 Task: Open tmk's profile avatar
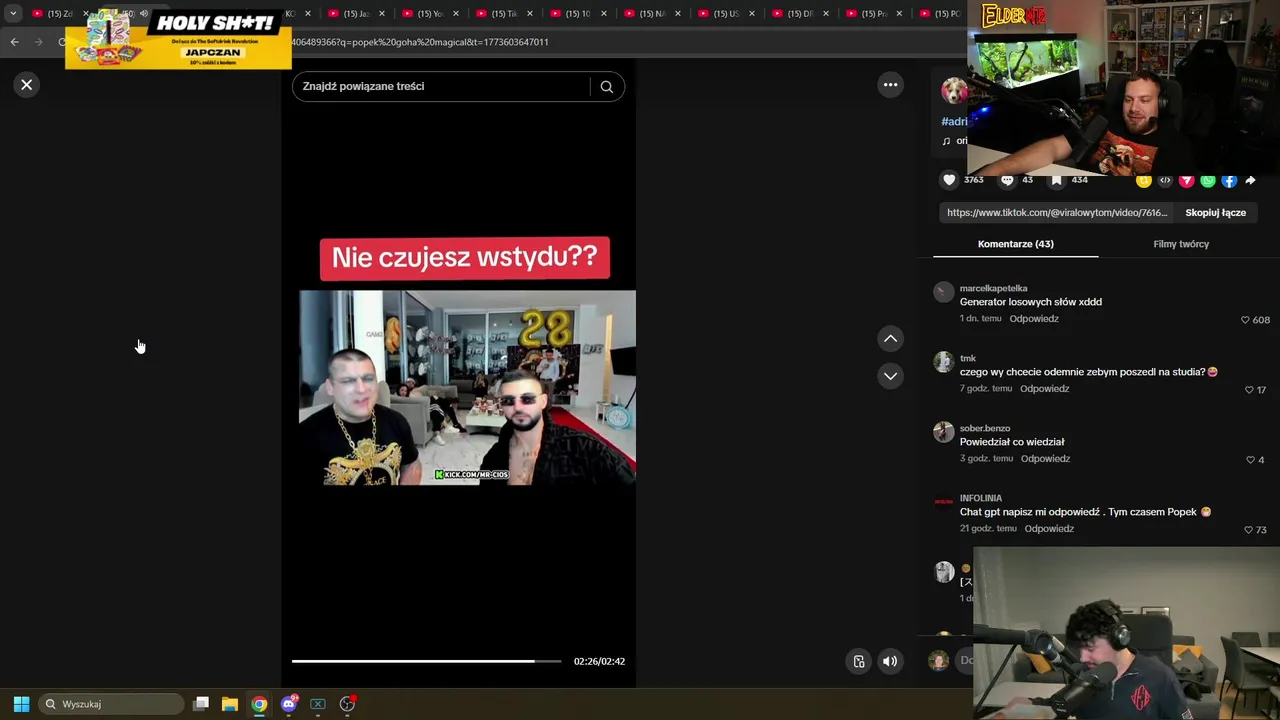[x=944, y=362]
